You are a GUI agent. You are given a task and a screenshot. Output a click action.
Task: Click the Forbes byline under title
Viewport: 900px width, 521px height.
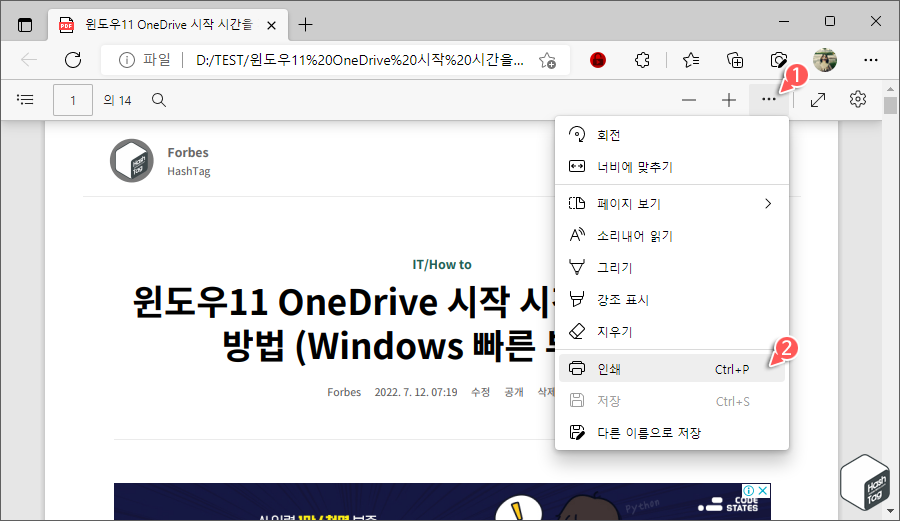[344, 392]
